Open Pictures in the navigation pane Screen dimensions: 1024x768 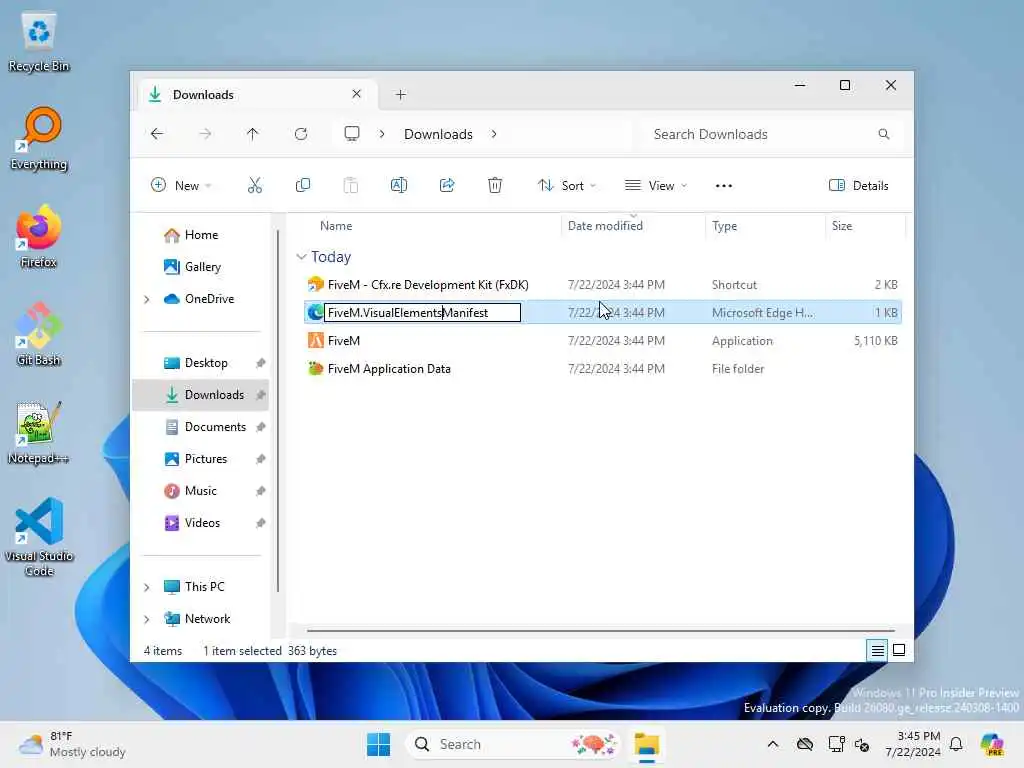(x=206, y=459)
